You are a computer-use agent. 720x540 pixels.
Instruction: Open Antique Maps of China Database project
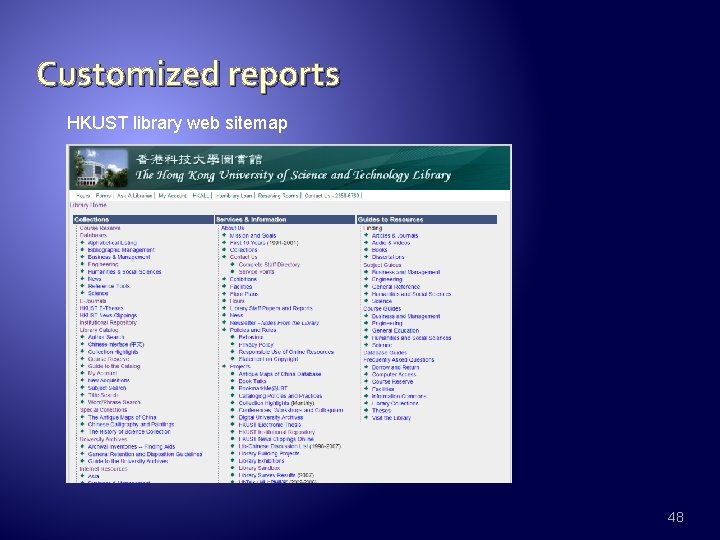pyautogui.click(x=280, y=374)
